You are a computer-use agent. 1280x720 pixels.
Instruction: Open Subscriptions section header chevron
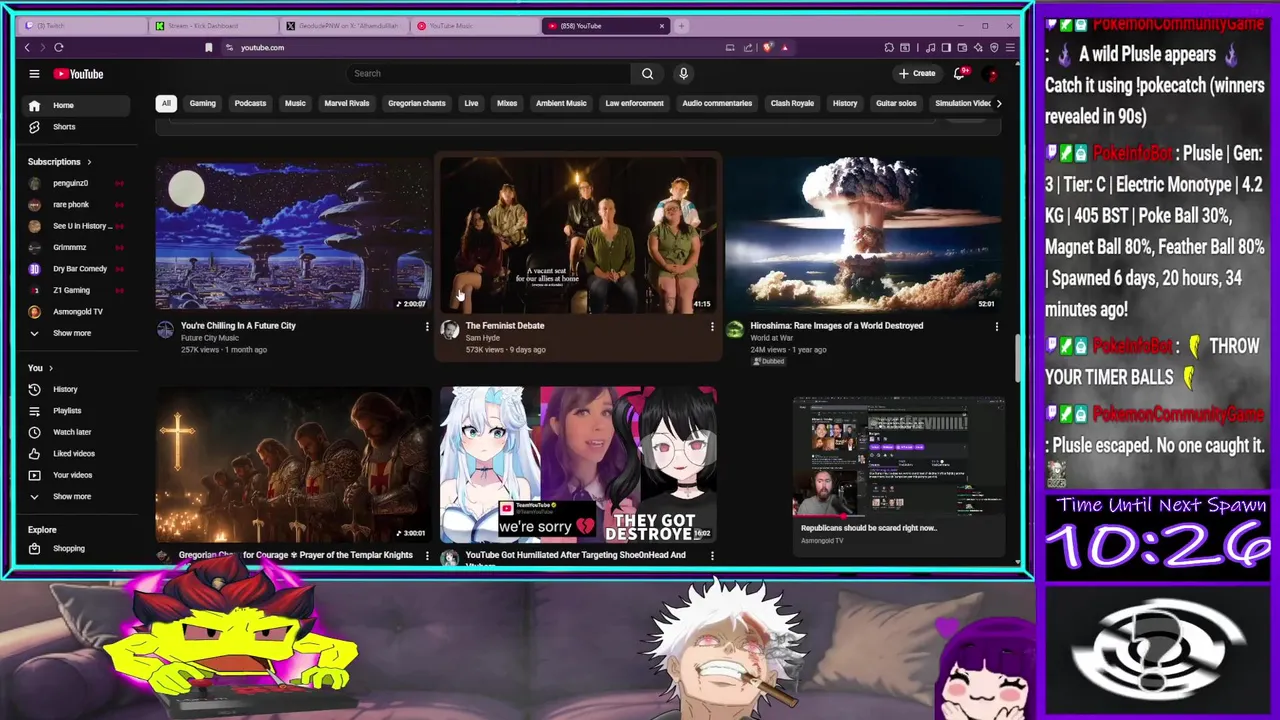89,162
